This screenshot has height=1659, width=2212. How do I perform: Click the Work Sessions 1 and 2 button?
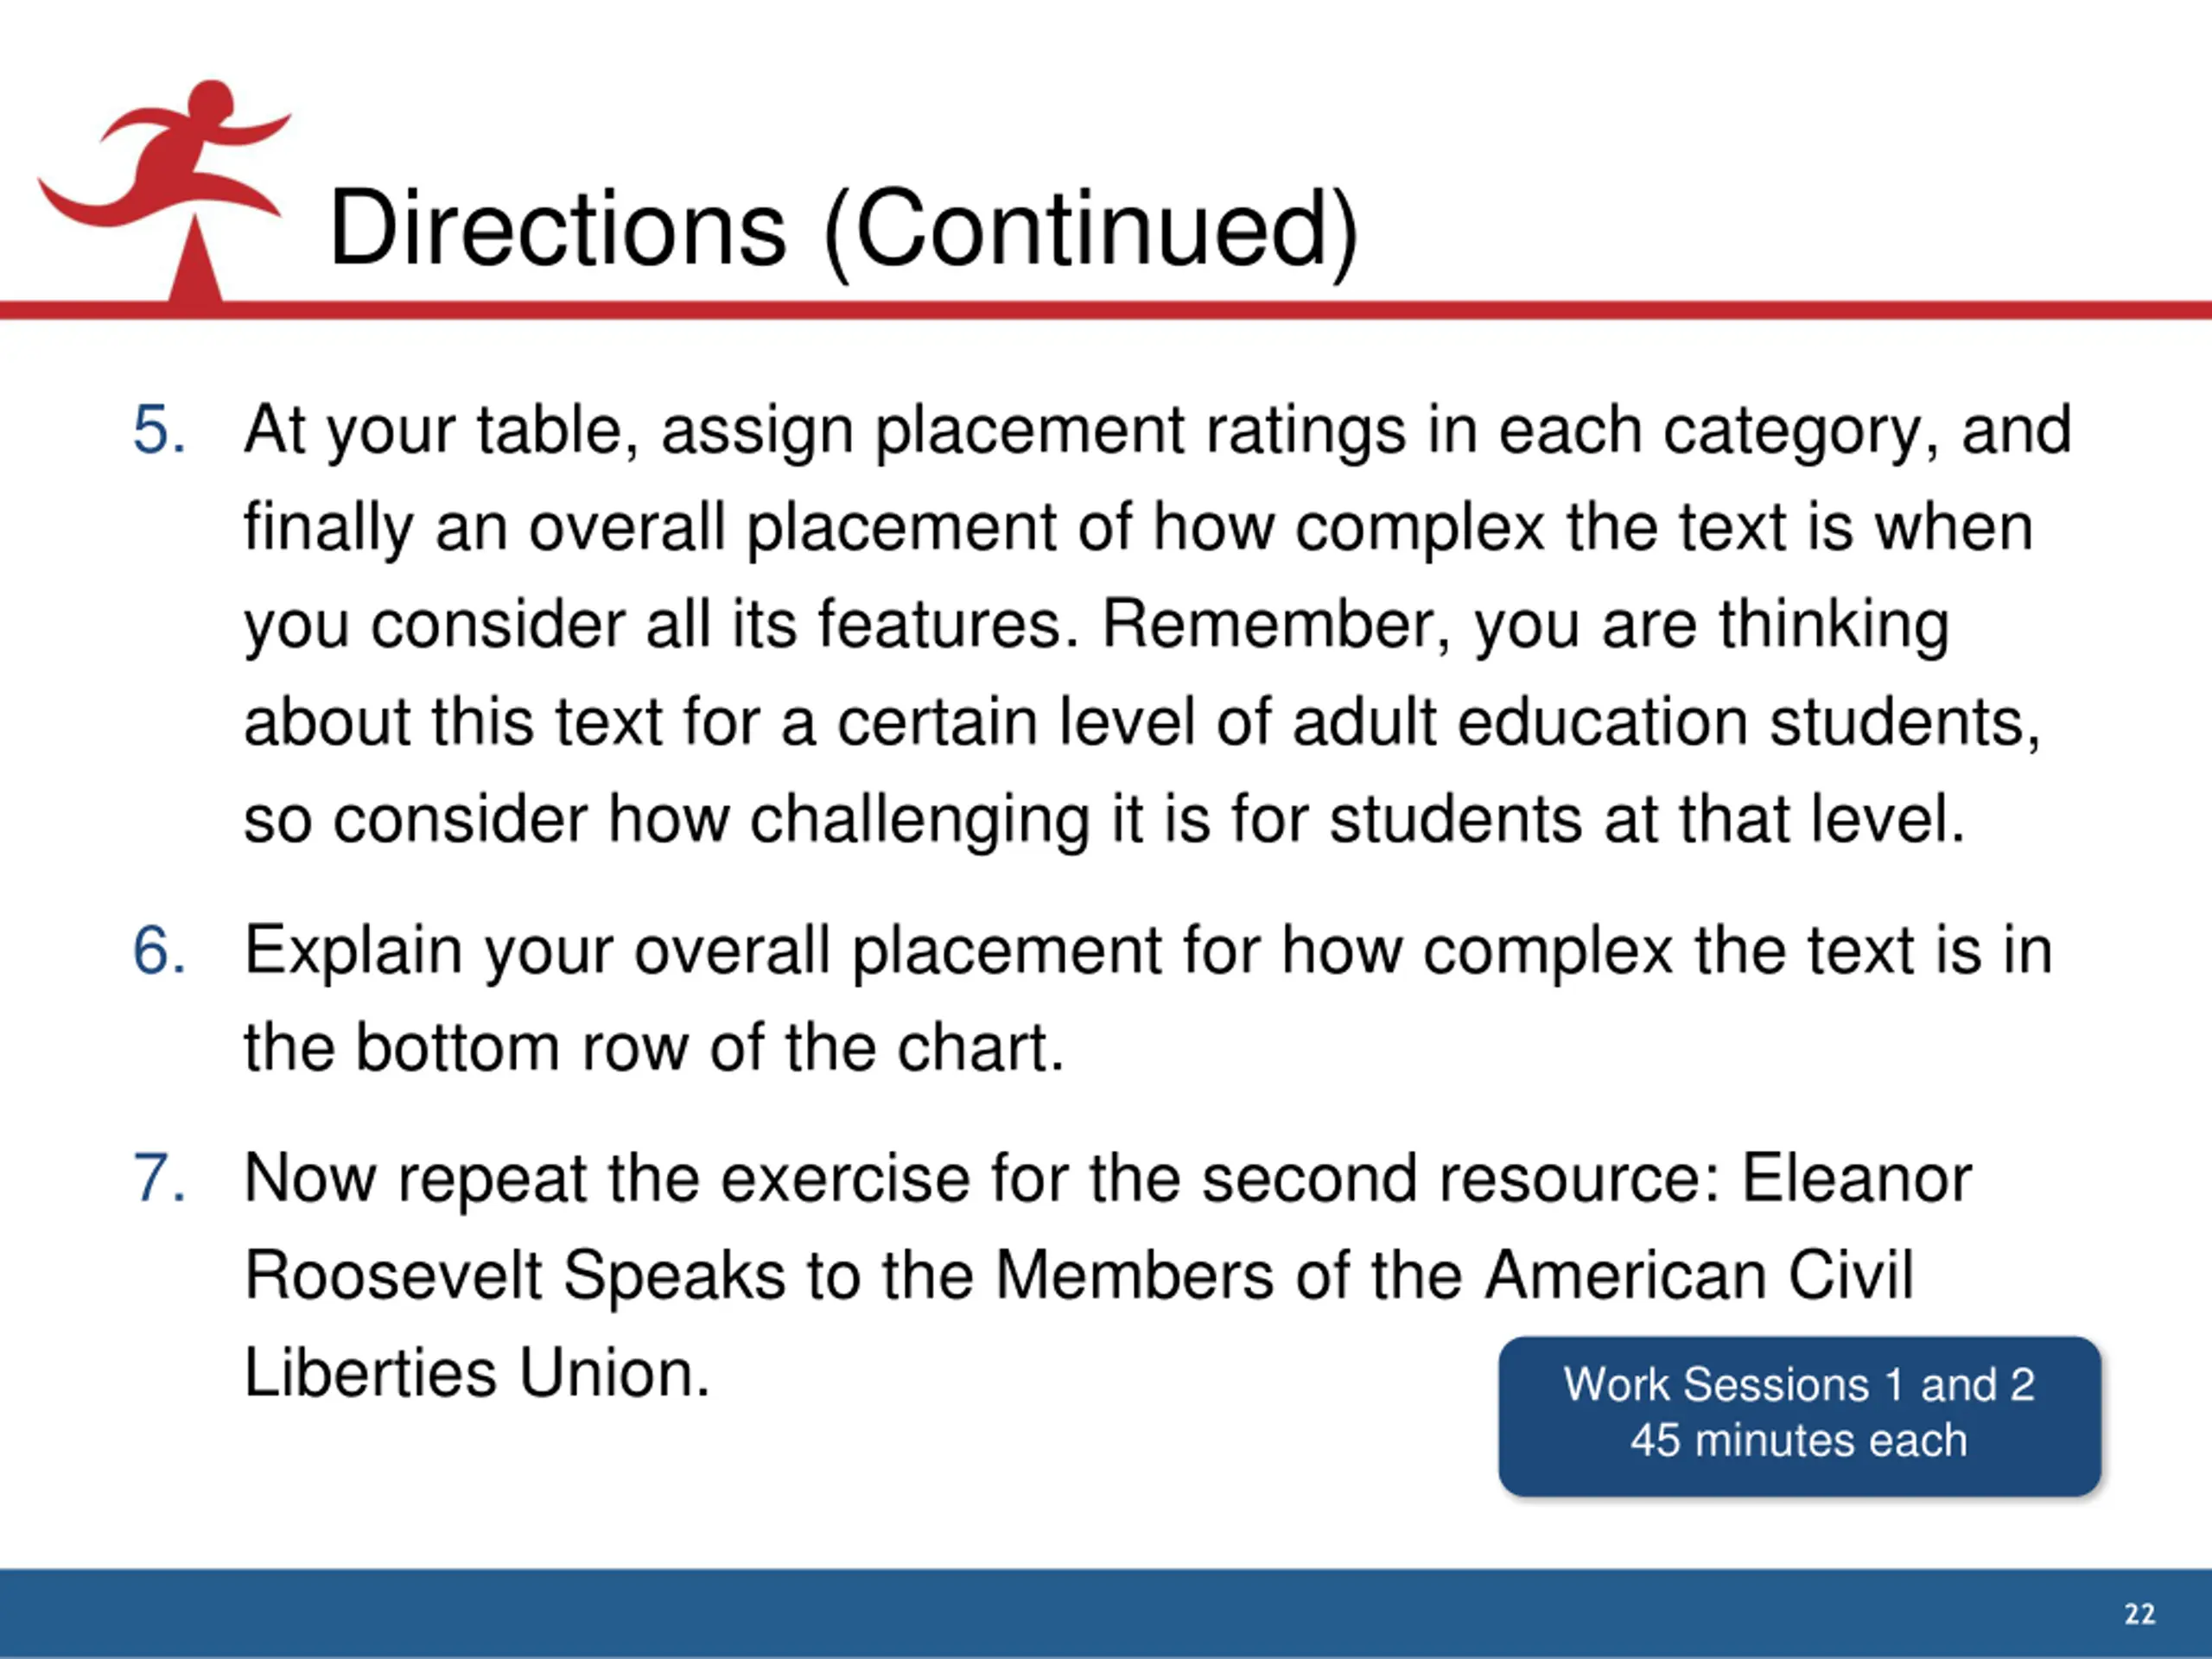(x=1799, y=1415)
